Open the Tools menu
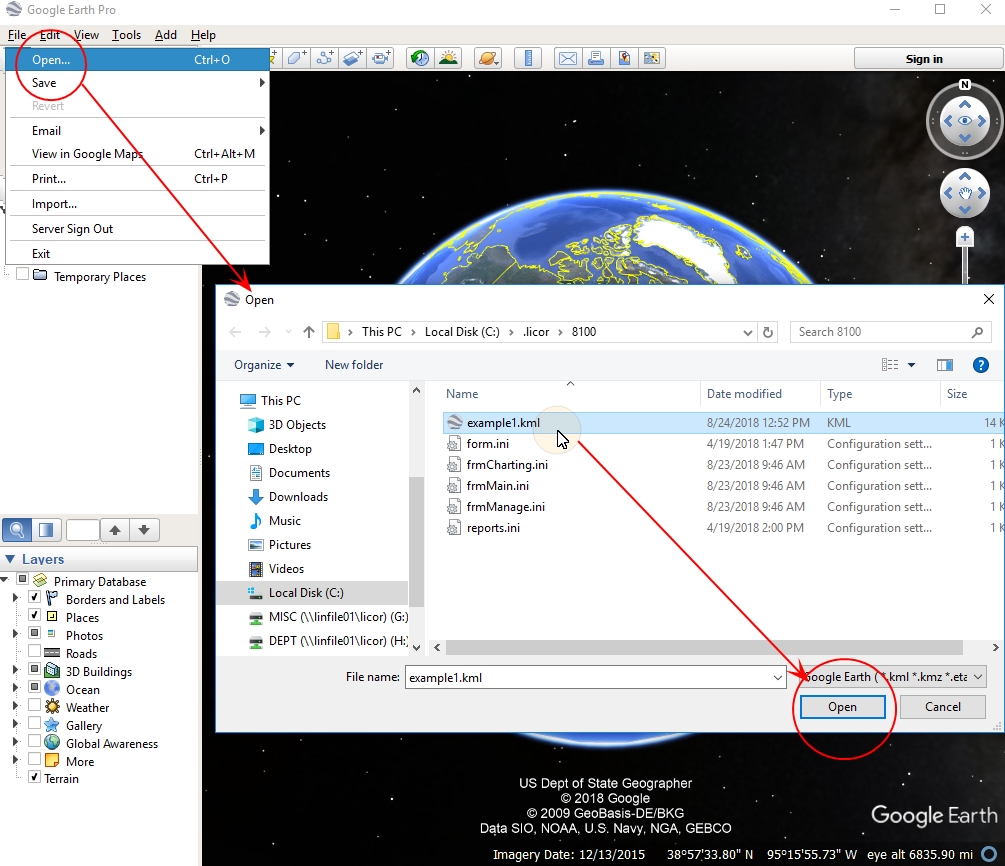 tap(126, 34)
